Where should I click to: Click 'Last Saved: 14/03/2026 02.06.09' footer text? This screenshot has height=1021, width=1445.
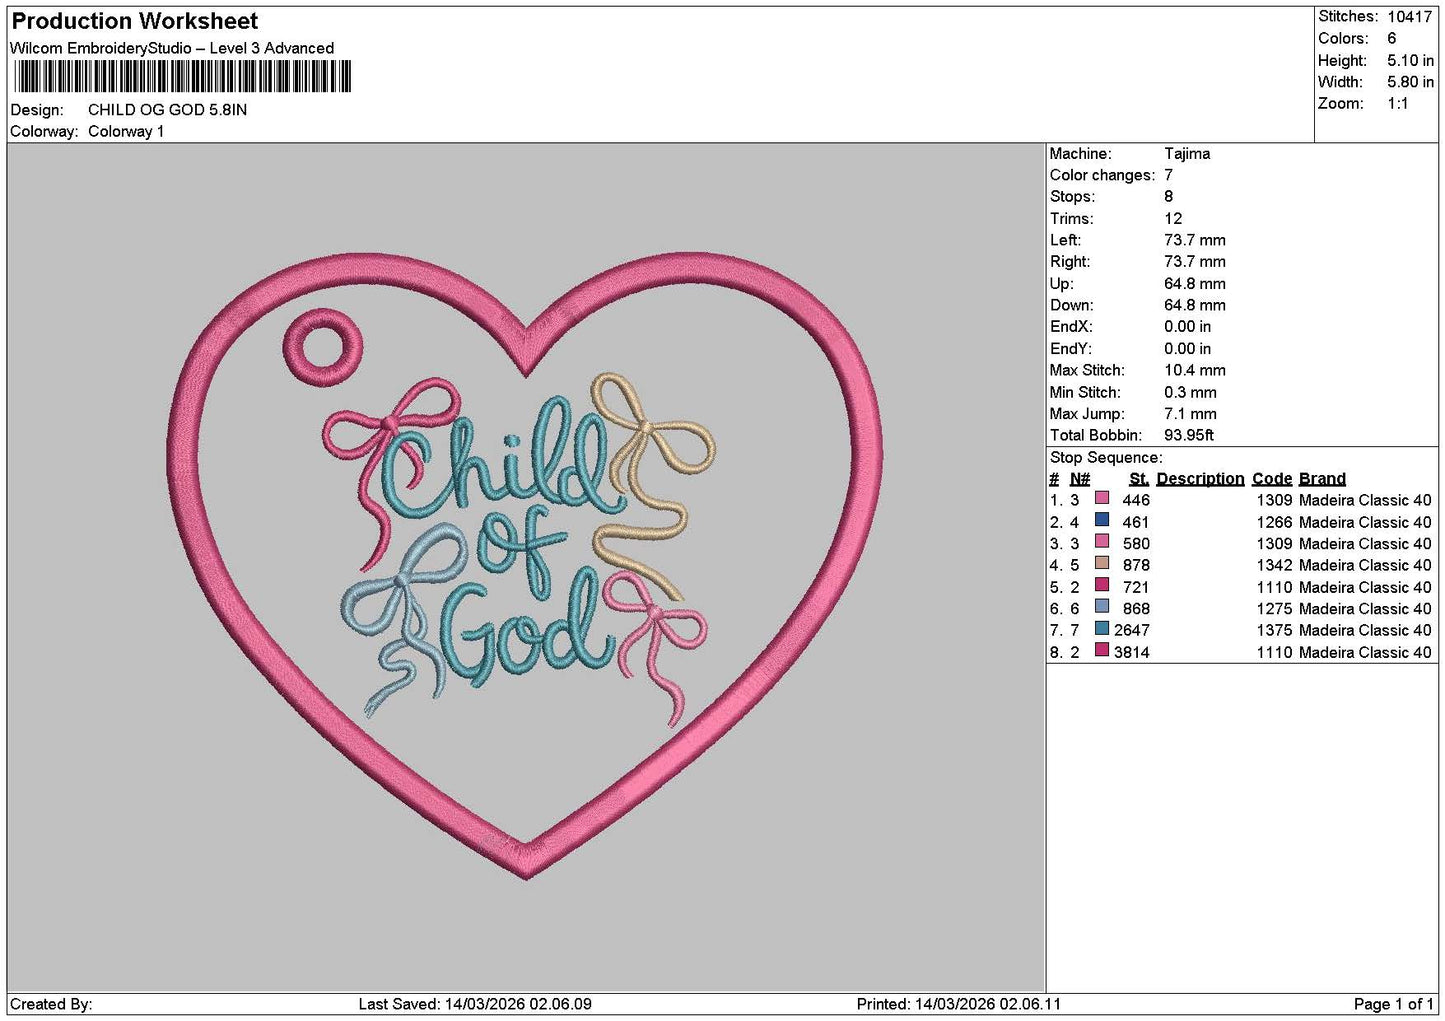475,1004
